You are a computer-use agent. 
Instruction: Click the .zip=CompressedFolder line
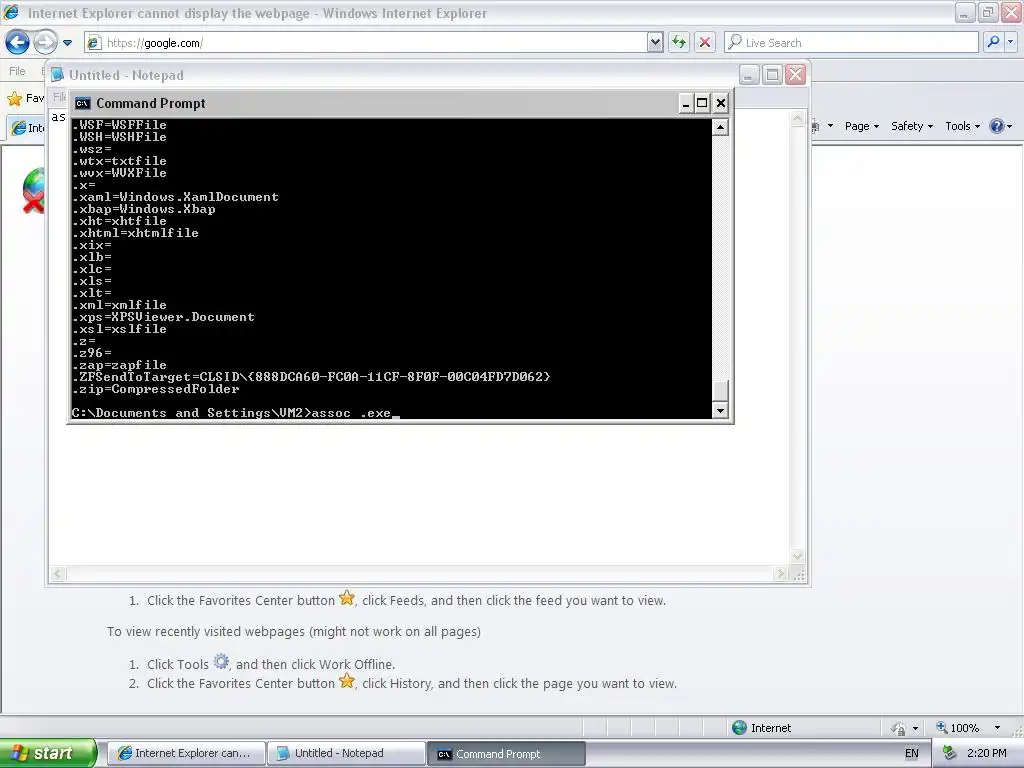(x=156, y=389)
